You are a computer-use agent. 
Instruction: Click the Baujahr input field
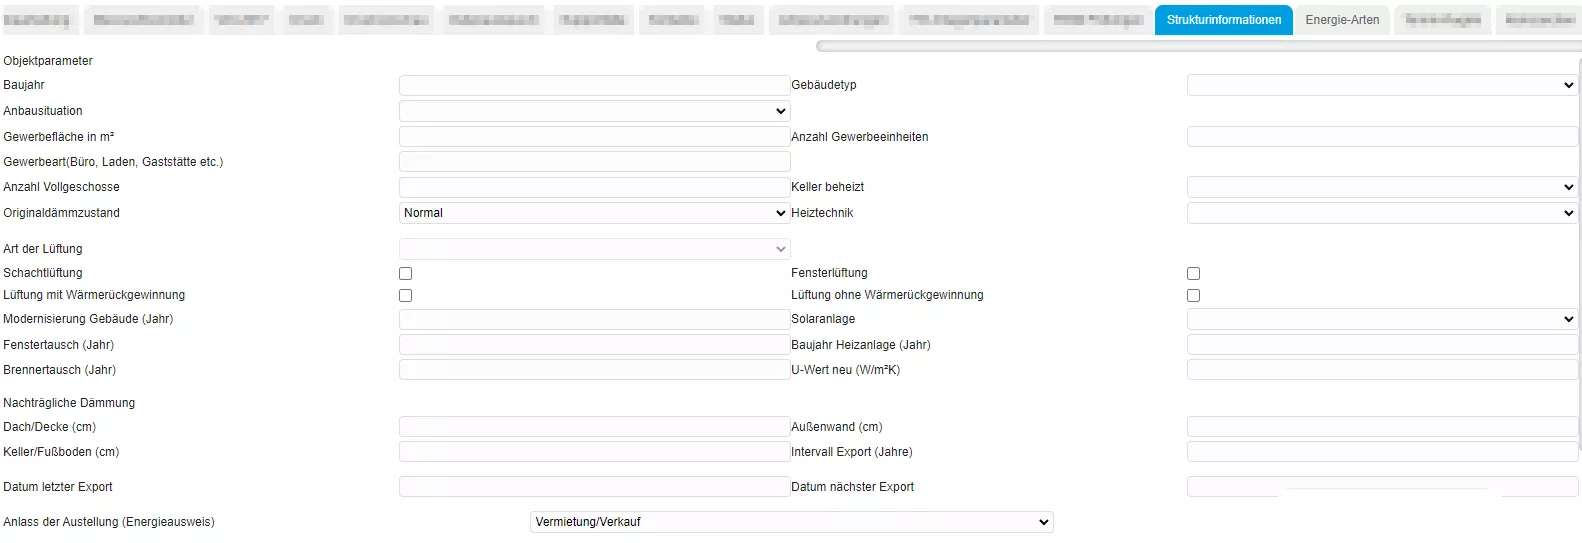pyautogui.click(x=594, y=85)
